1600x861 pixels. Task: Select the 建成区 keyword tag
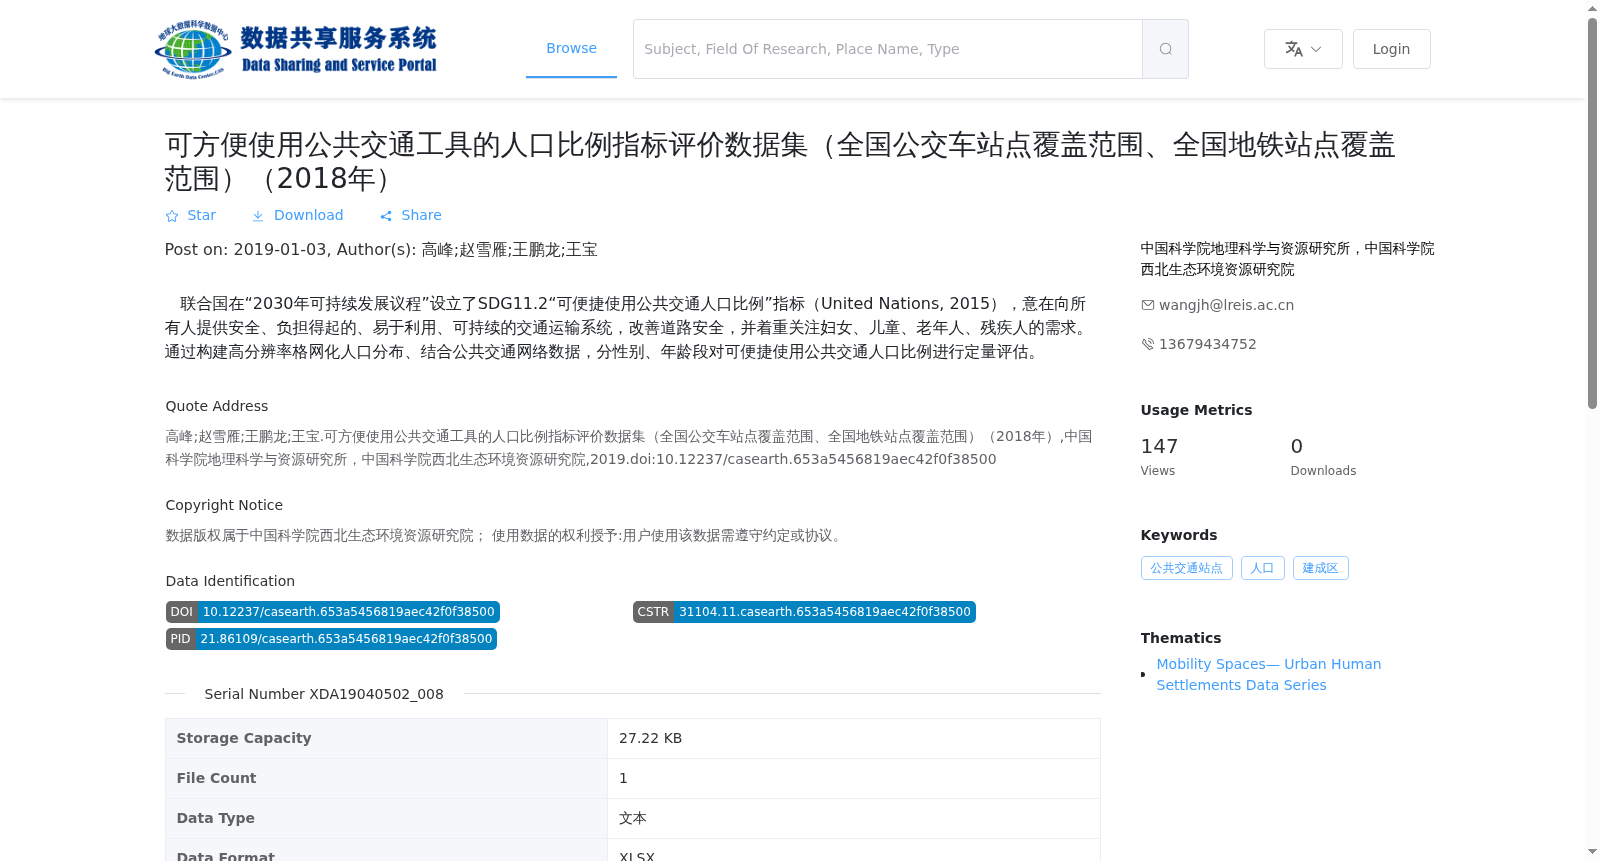tap(1320, 568)
